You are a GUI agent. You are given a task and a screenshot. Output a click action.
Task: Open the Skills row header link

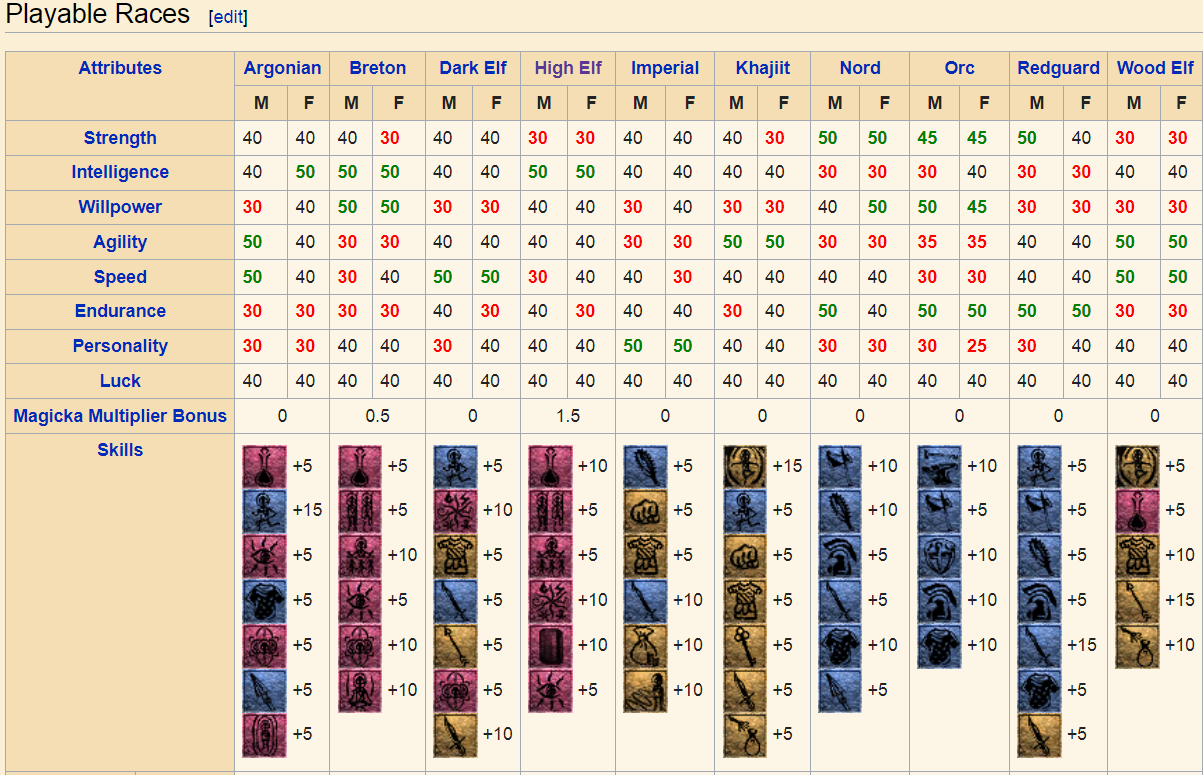point(120,450)
